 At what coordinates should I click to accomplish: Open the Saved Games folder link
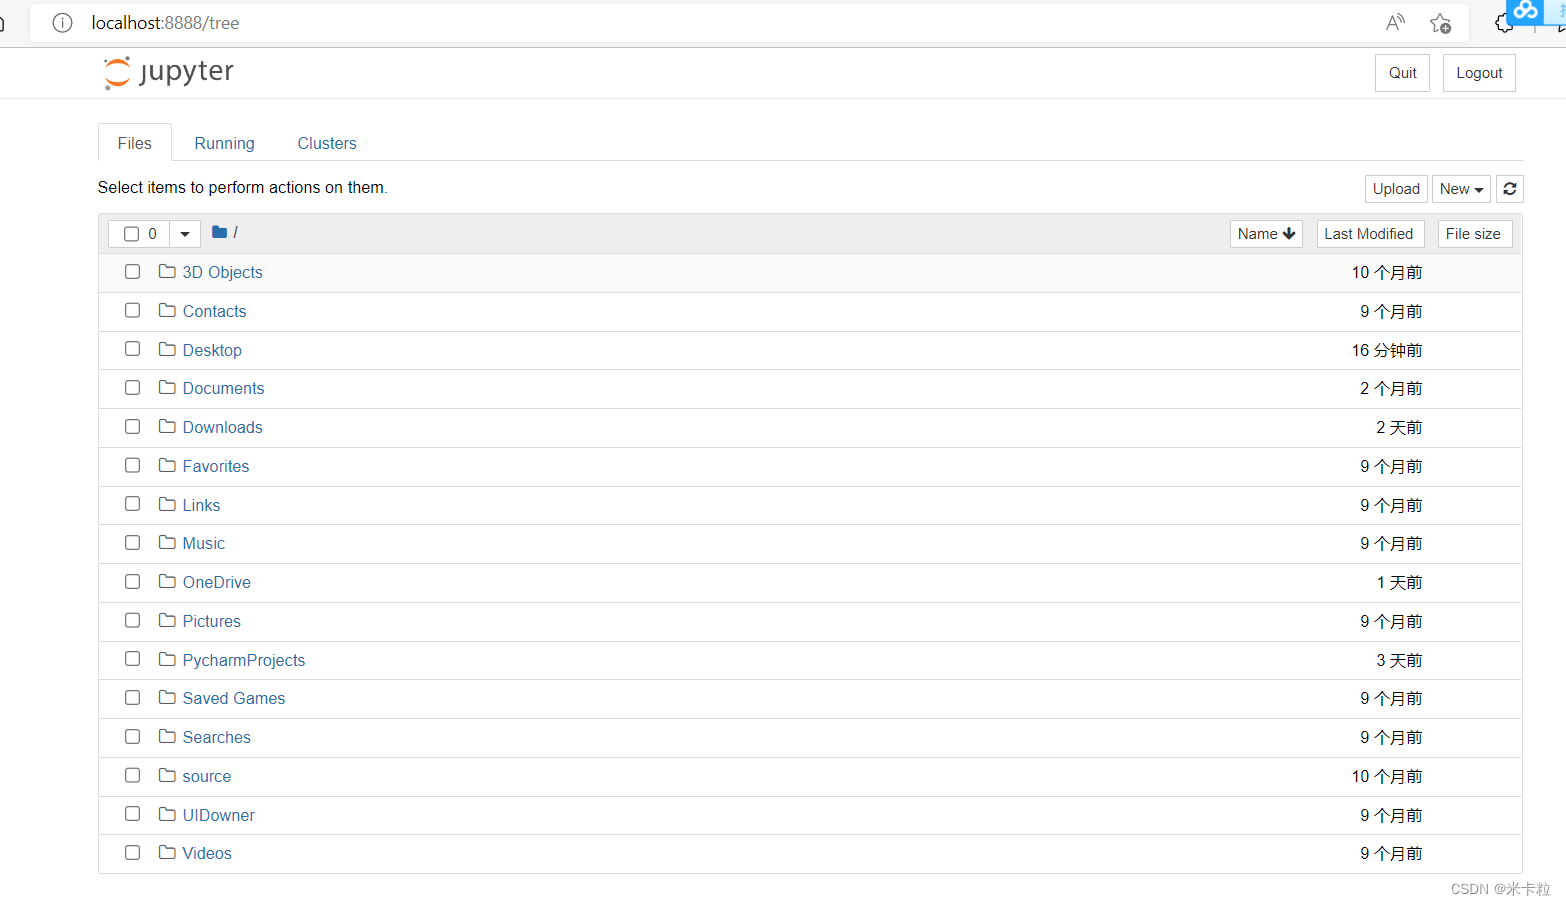coord(234,698)
